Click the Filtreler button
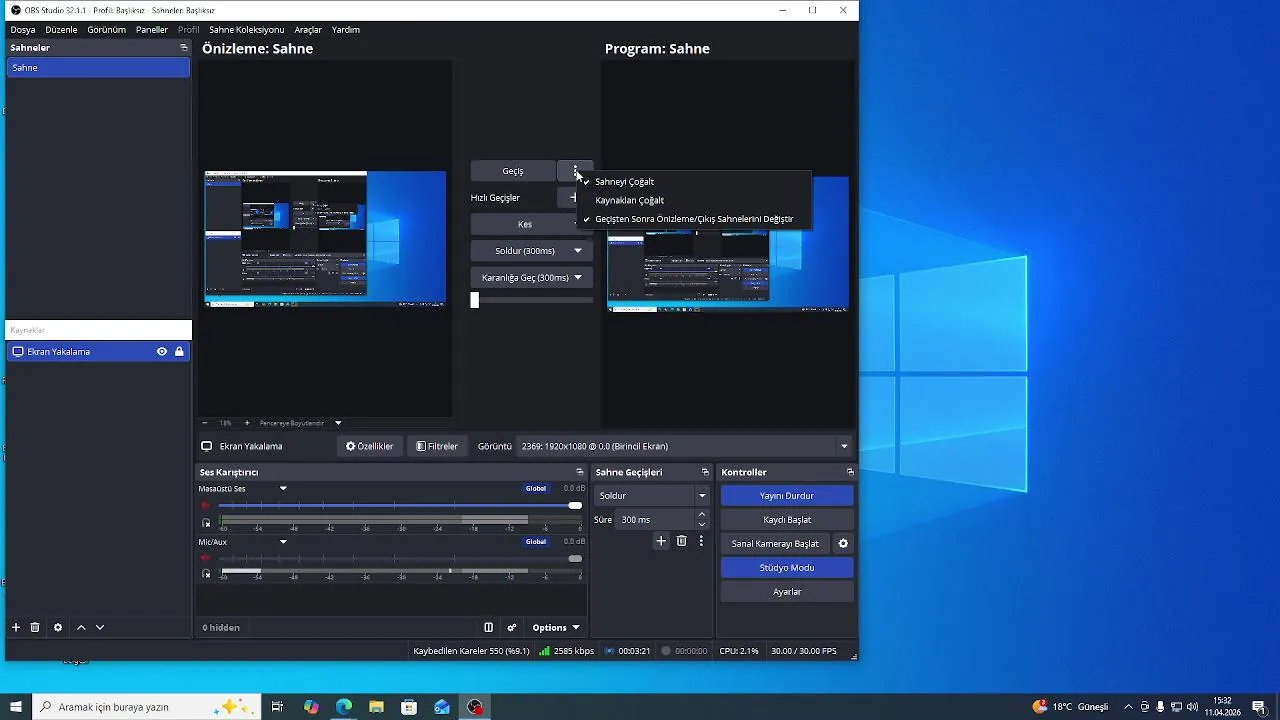 pyautogui.click(x=437, y=446)
